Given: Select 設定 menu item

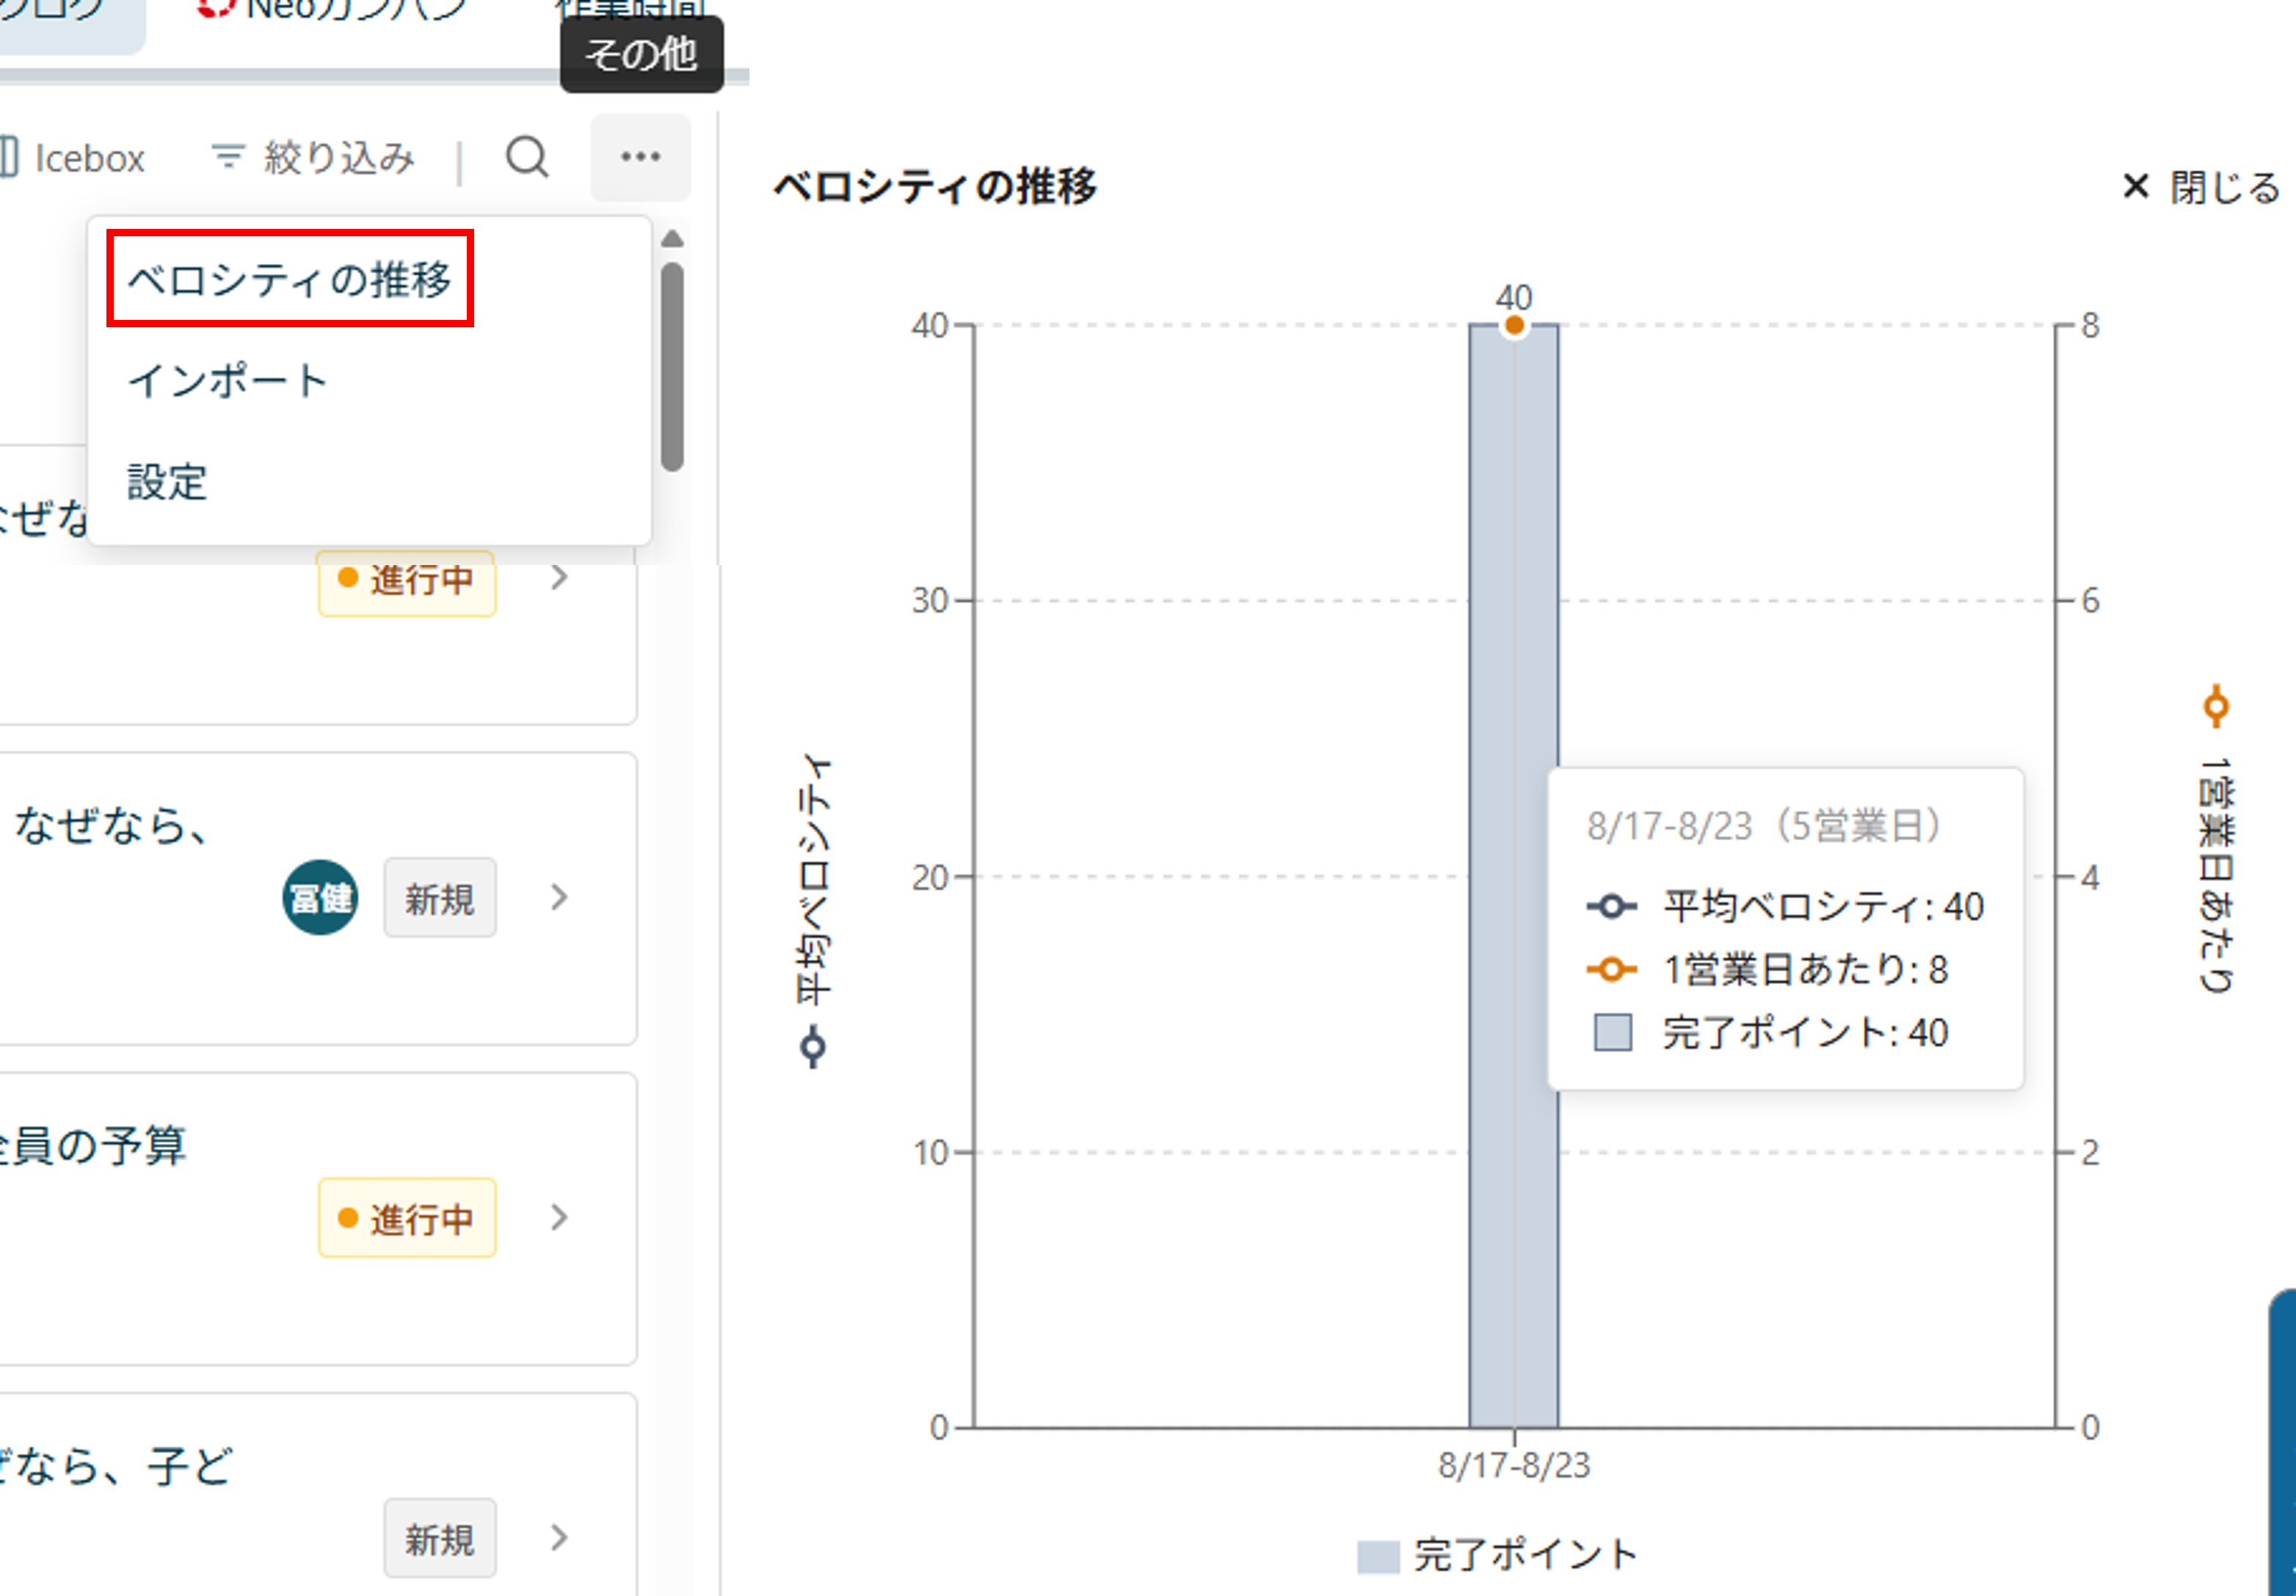Looking at the screenshot, I should (x=167, y=482).
